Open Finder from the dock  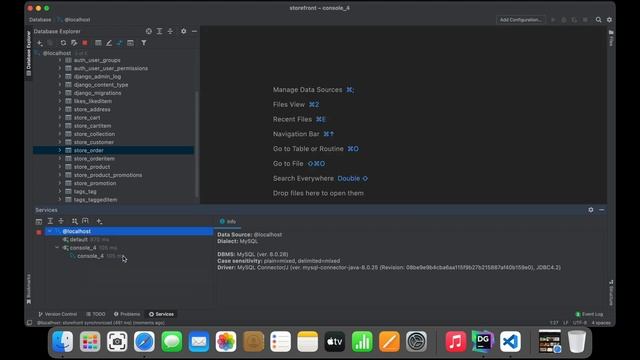(x=63, y=341)
